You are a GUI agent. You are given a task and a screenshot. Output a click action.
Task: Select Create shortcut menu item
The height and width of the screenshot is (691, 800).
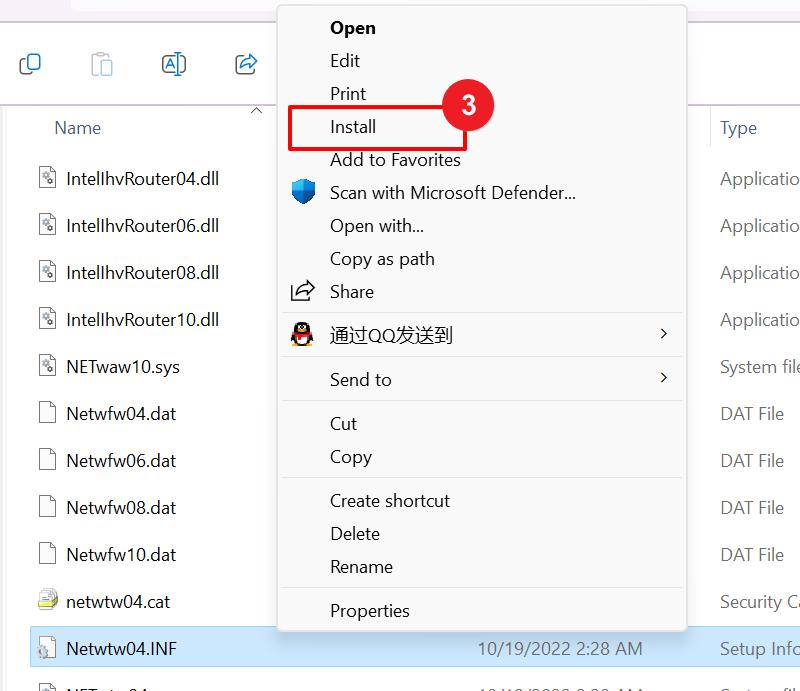pos(390,500)
